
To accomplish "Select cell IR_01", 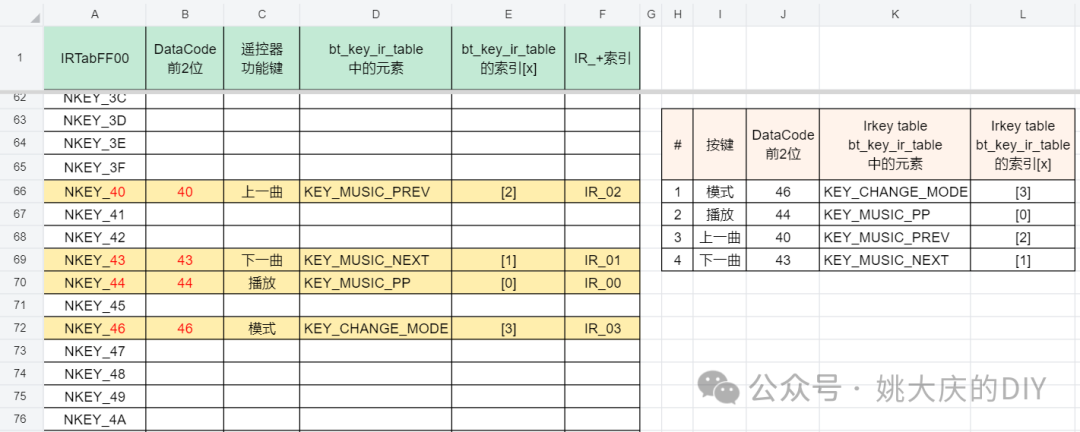I will (x=602, y=260).
